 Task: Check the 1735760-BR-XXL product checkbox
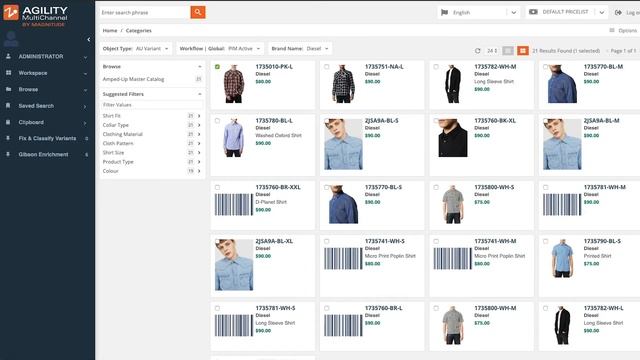[217, 187]
